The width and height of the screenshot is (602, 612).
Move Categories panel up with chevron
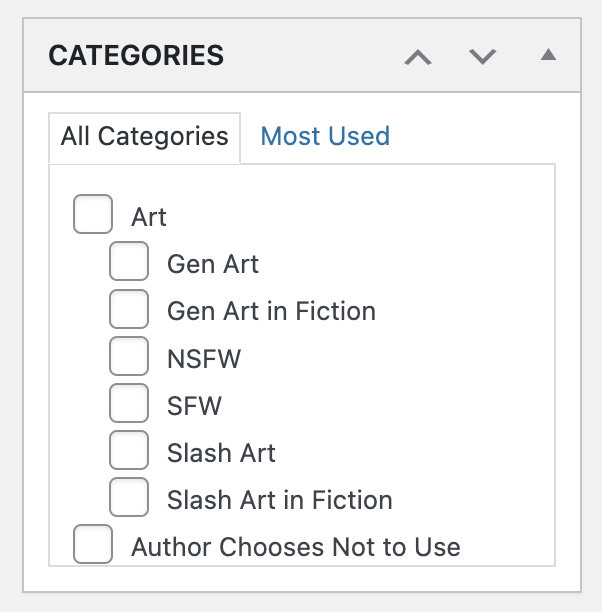pos(418,57)
